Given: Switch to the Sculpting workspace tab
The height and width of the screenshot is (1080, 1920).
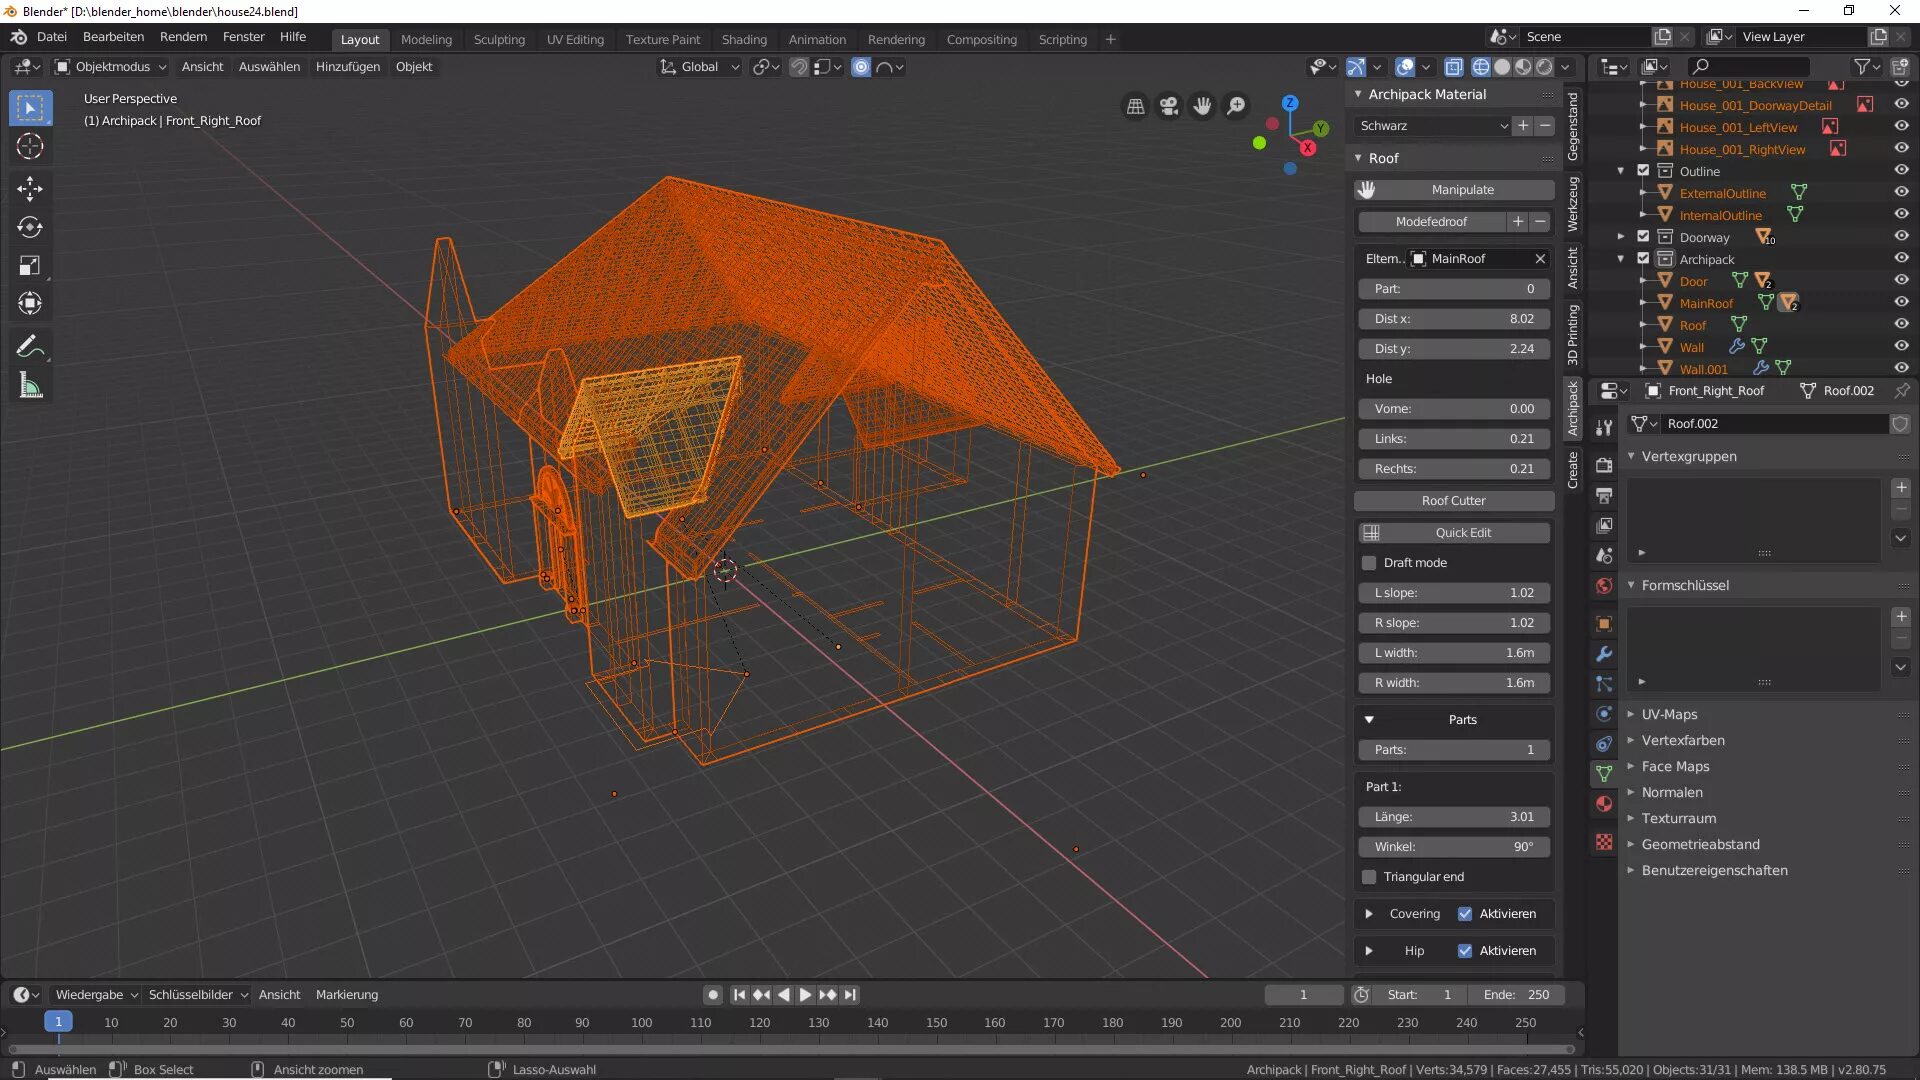Looking at the screenshot, I should [x=499, y=40].
